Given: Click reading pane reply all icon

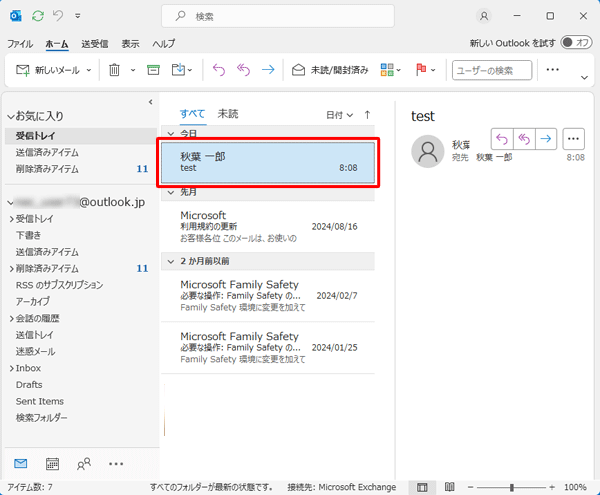Looking at the screenshot, I should [x=524, y=139].
